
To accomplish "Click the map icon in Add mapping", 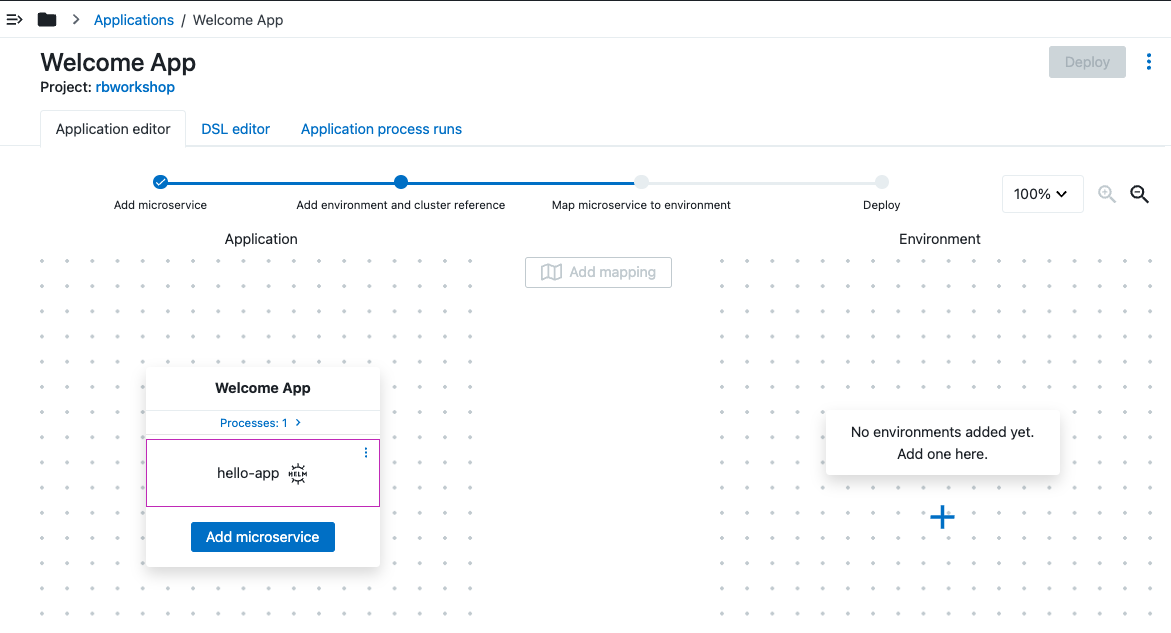I will 551,272.
